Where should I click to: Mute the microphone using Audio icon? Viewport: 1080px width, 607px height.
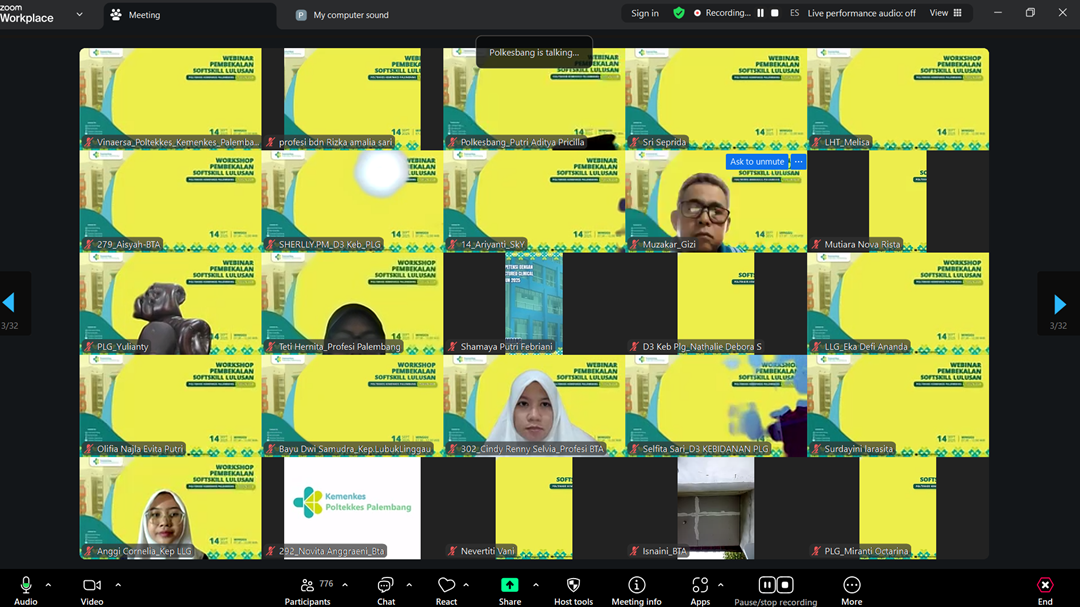(25, 585)
